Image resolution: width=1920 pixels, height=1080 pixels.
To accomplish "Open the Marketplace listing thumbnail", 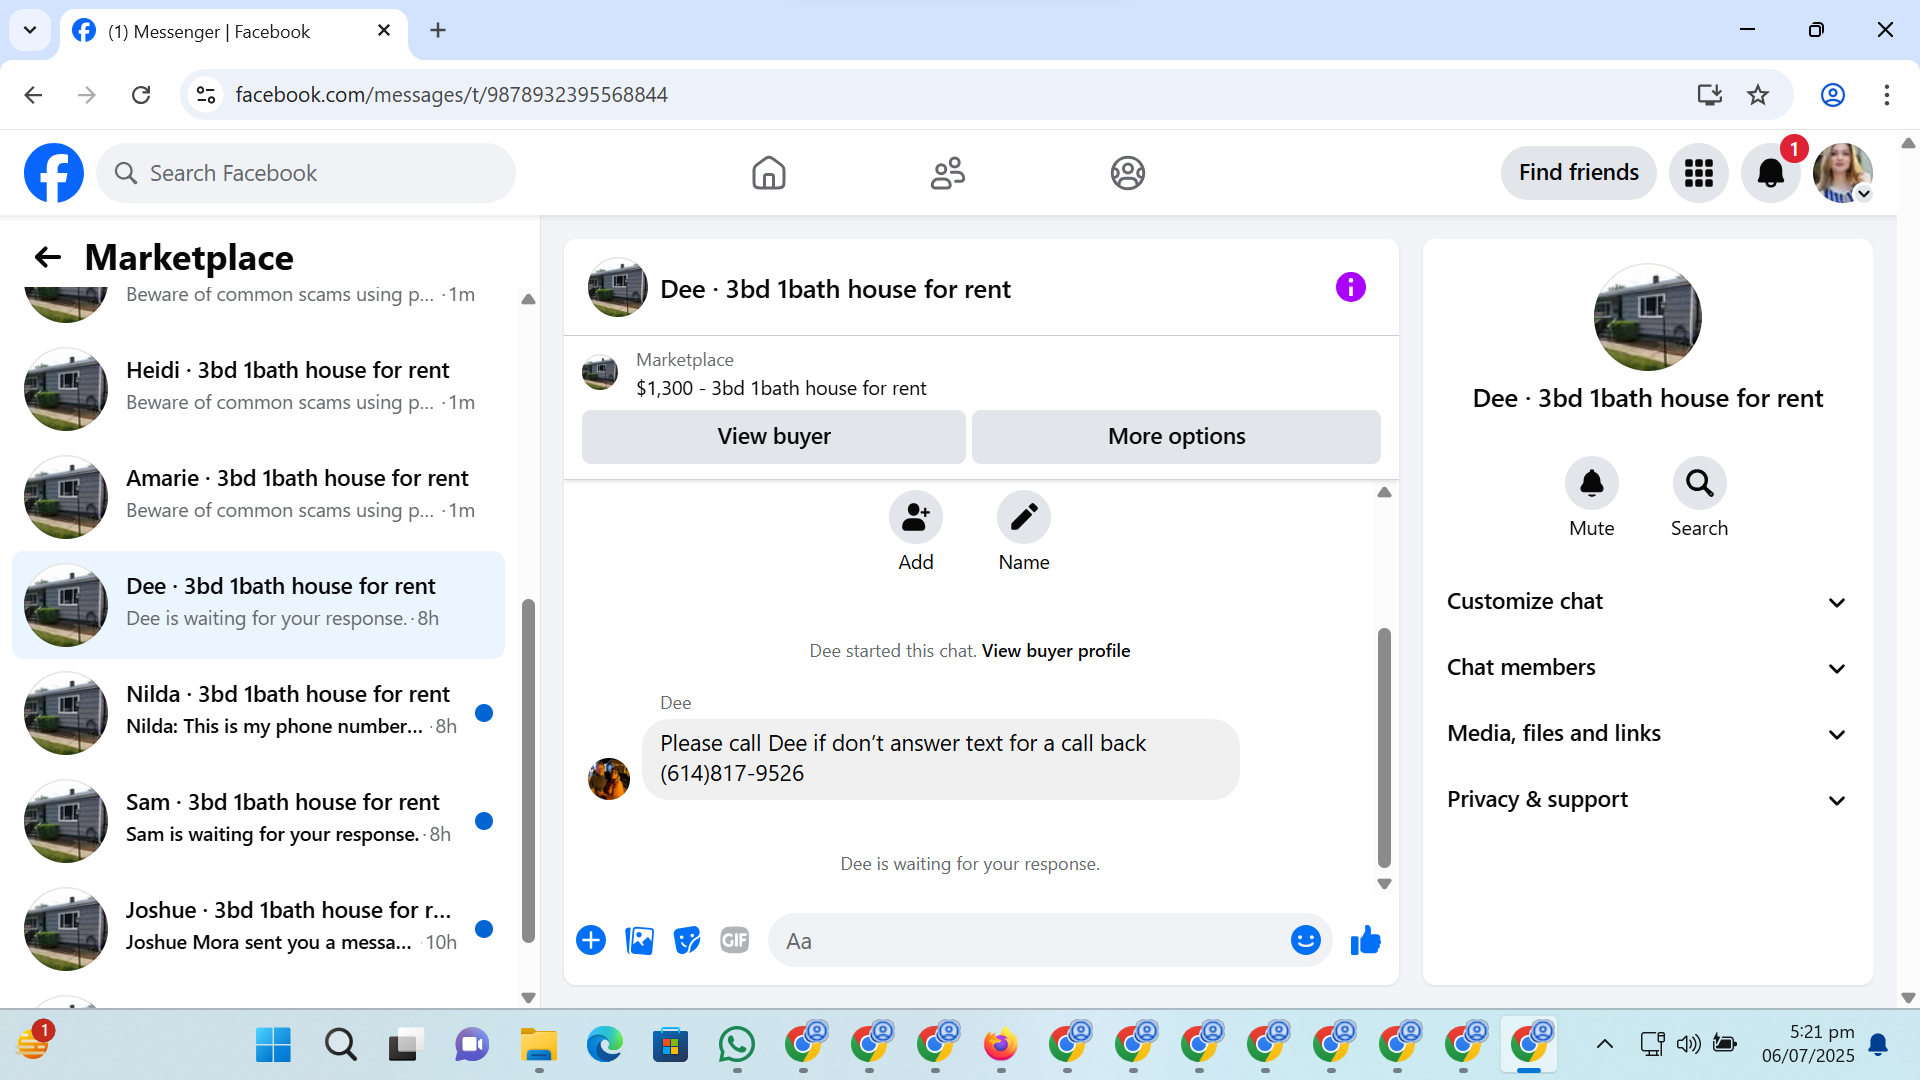I will point(599,373).
